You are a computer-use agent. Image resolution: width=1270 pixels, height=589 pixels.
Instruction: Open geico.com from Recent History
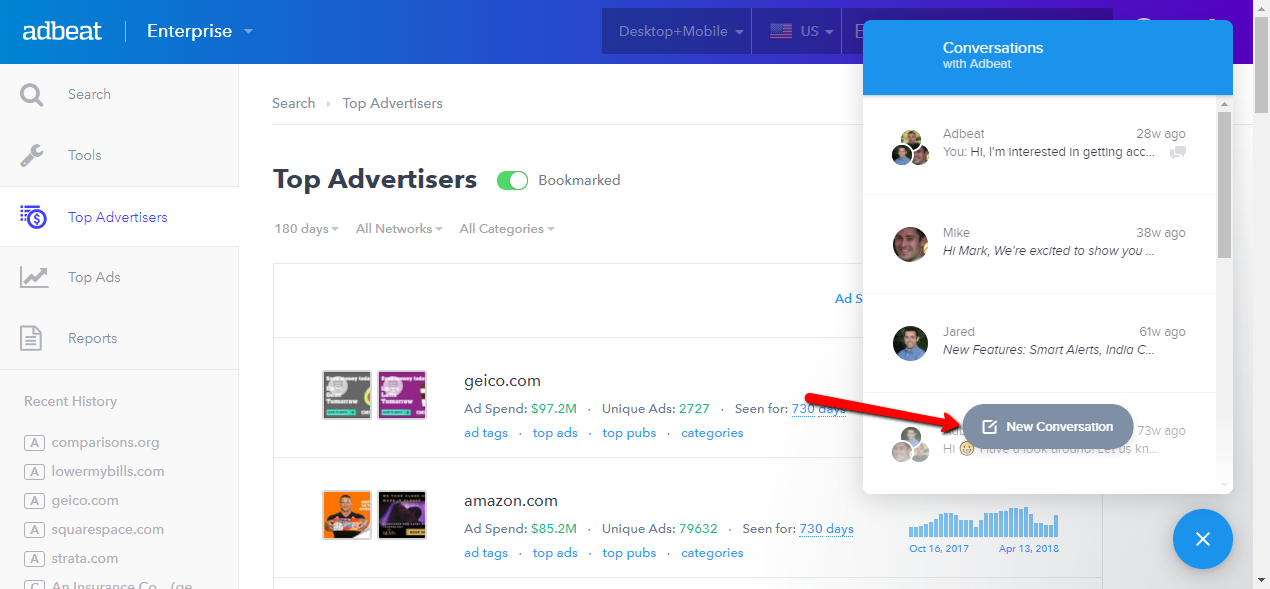85,500
